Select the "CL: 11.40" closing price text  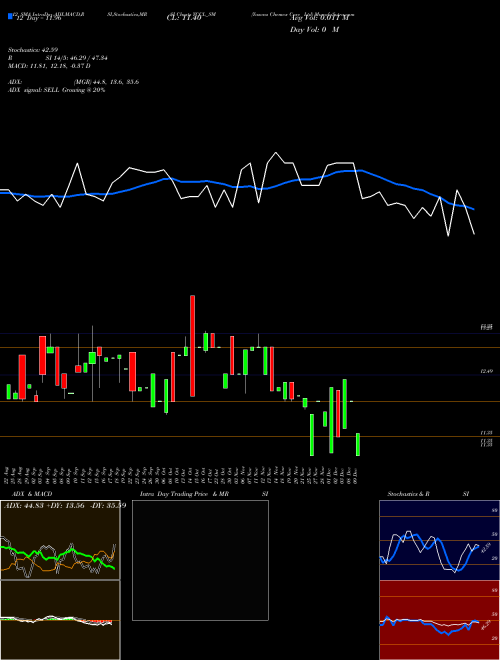(x=184, y=18)
